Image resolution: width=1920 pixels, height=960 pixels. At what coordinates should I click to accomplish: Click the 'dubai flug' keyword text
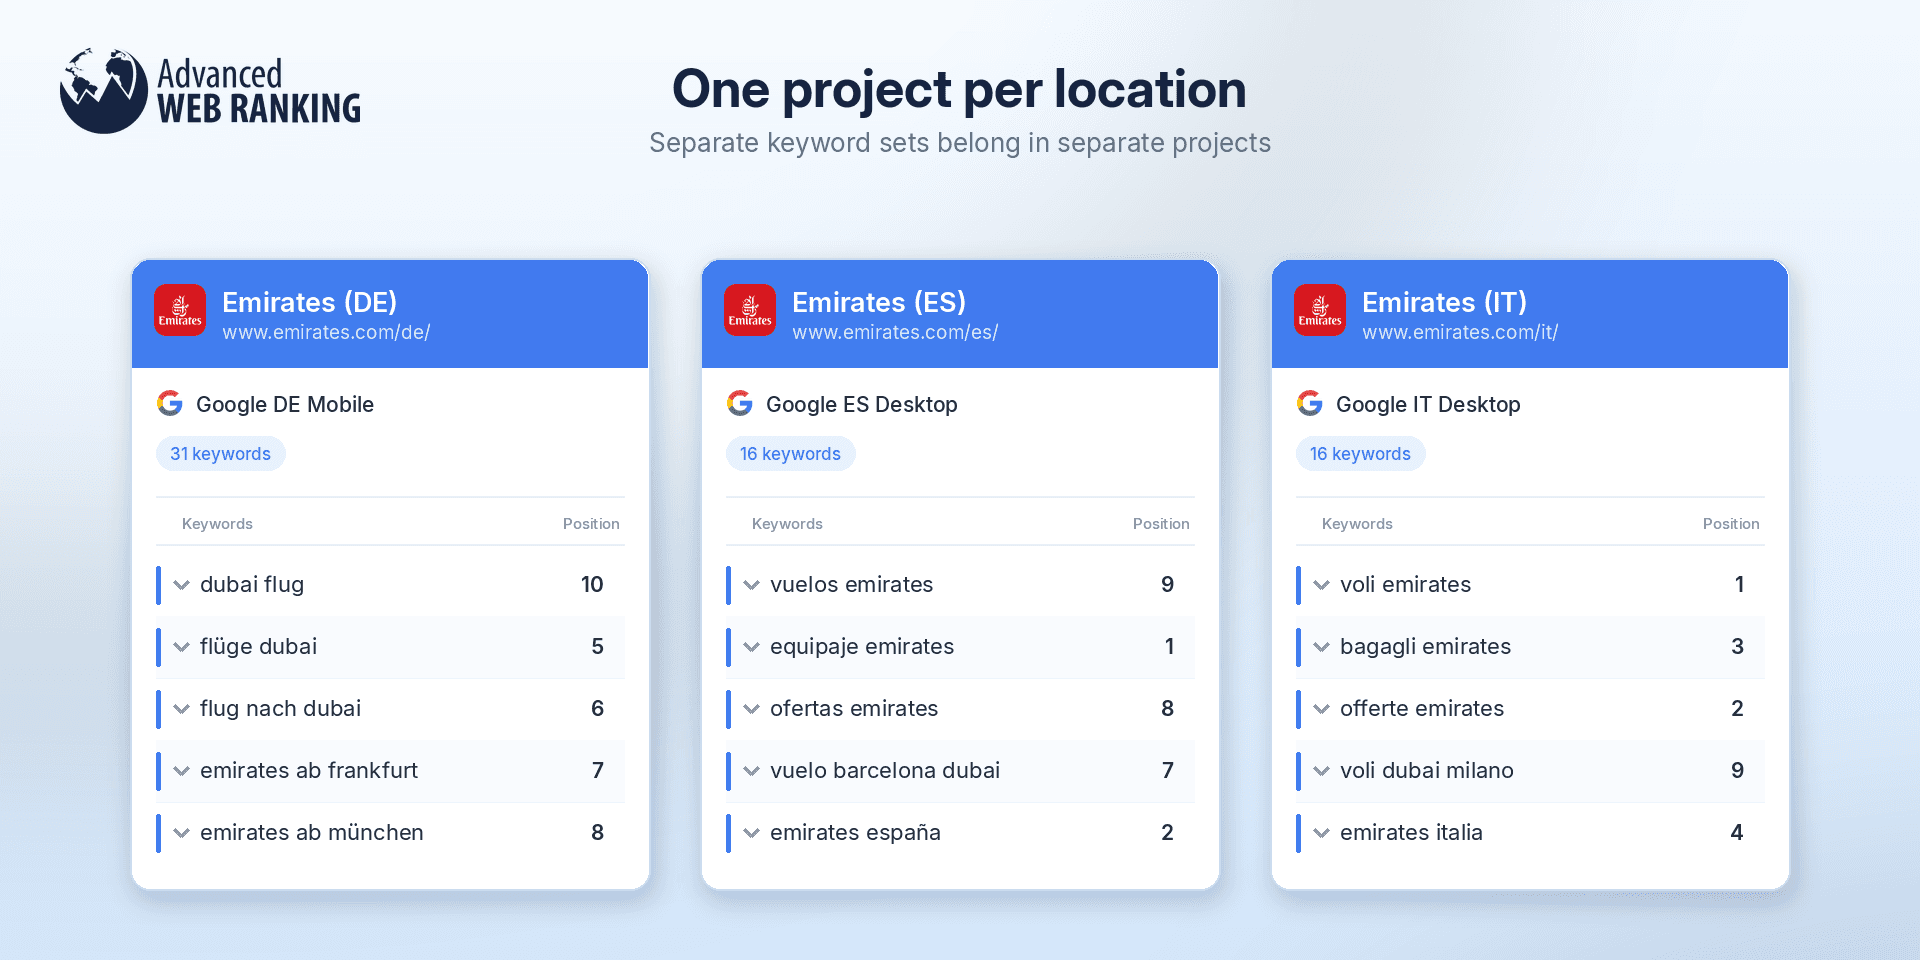252,585
